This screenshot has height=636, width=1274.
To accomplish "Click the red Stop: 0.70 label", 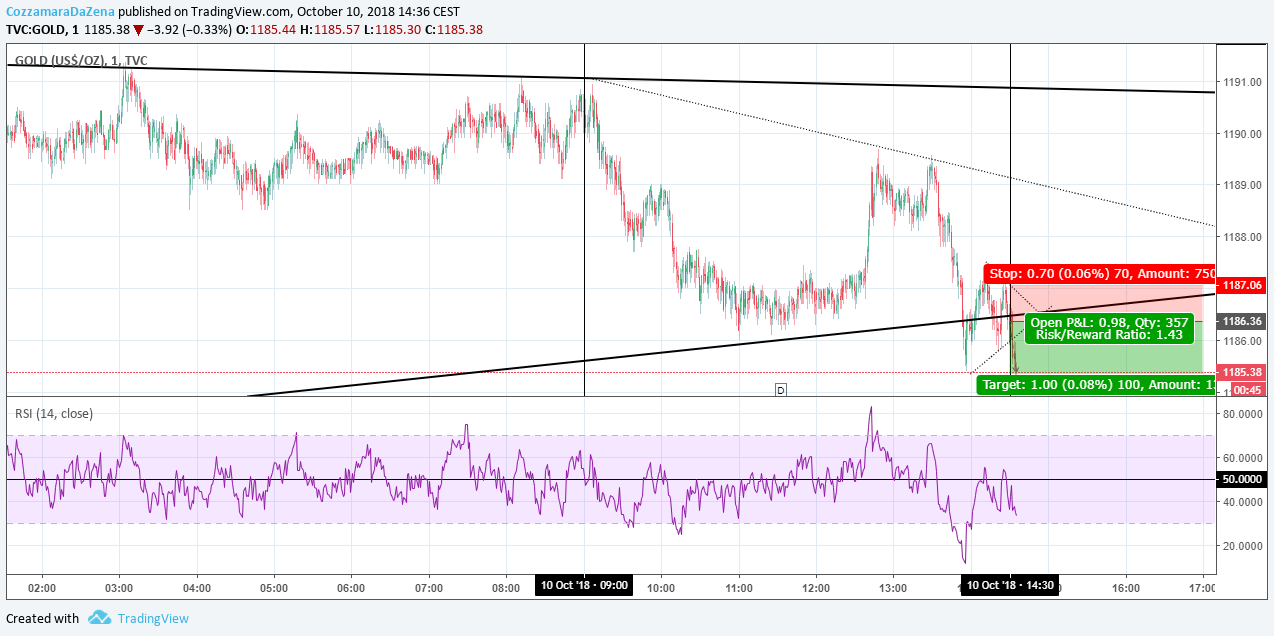I will click(x=1100, y=273).
